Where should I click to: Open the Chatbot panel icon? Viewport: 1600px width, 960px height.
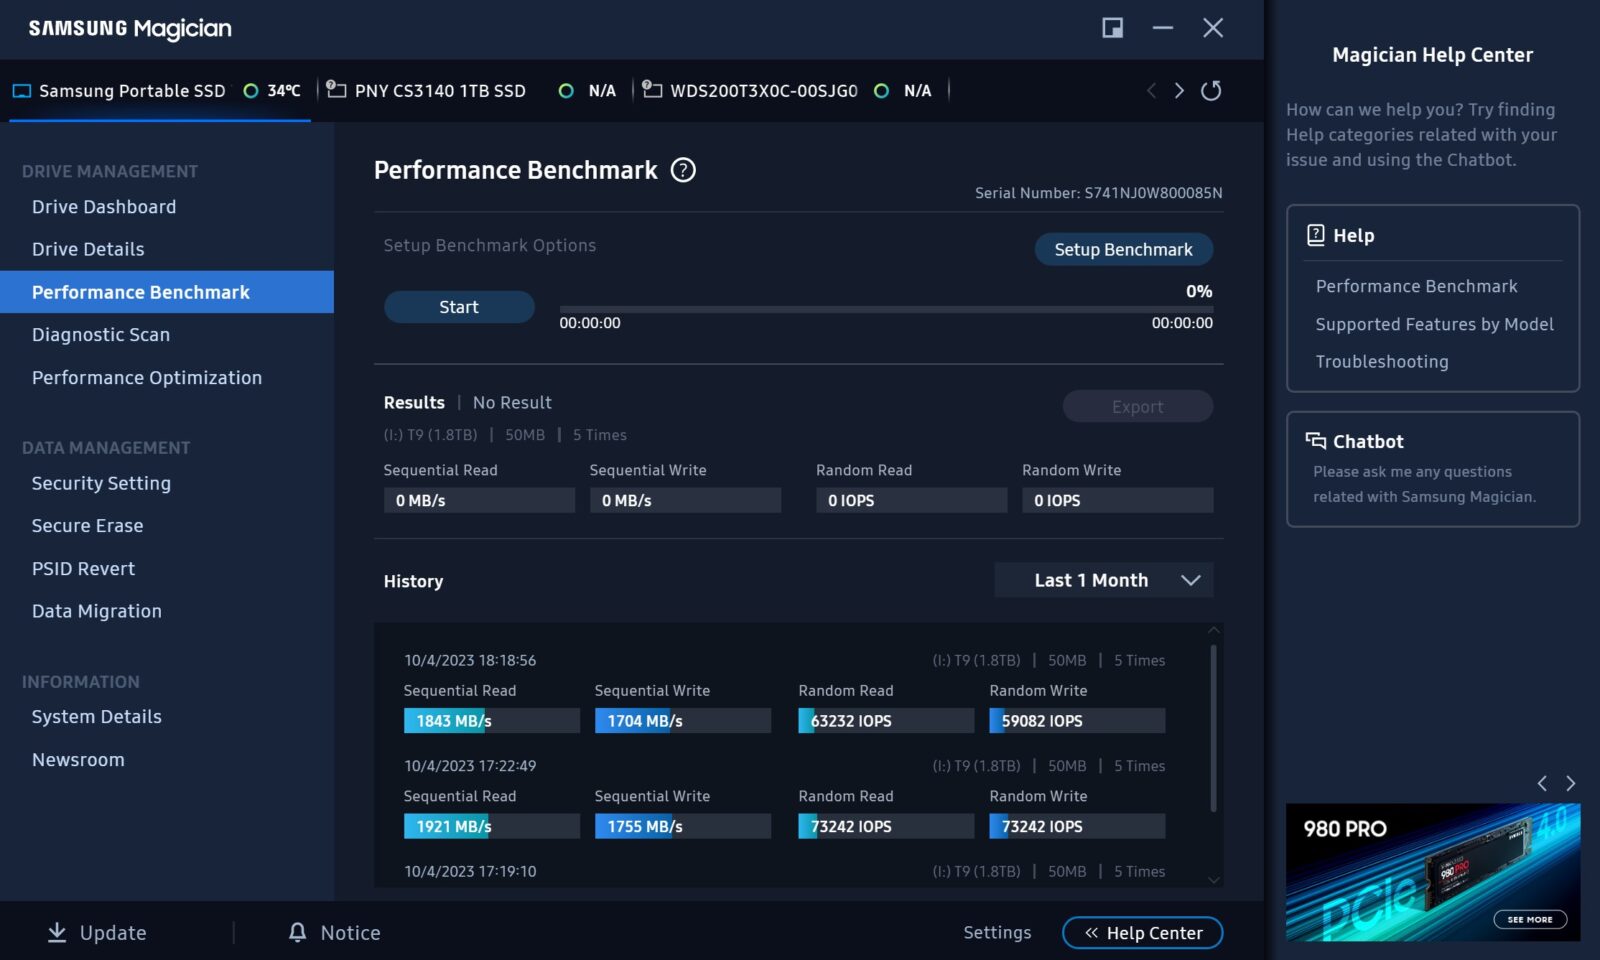(x=1315, y=441)
